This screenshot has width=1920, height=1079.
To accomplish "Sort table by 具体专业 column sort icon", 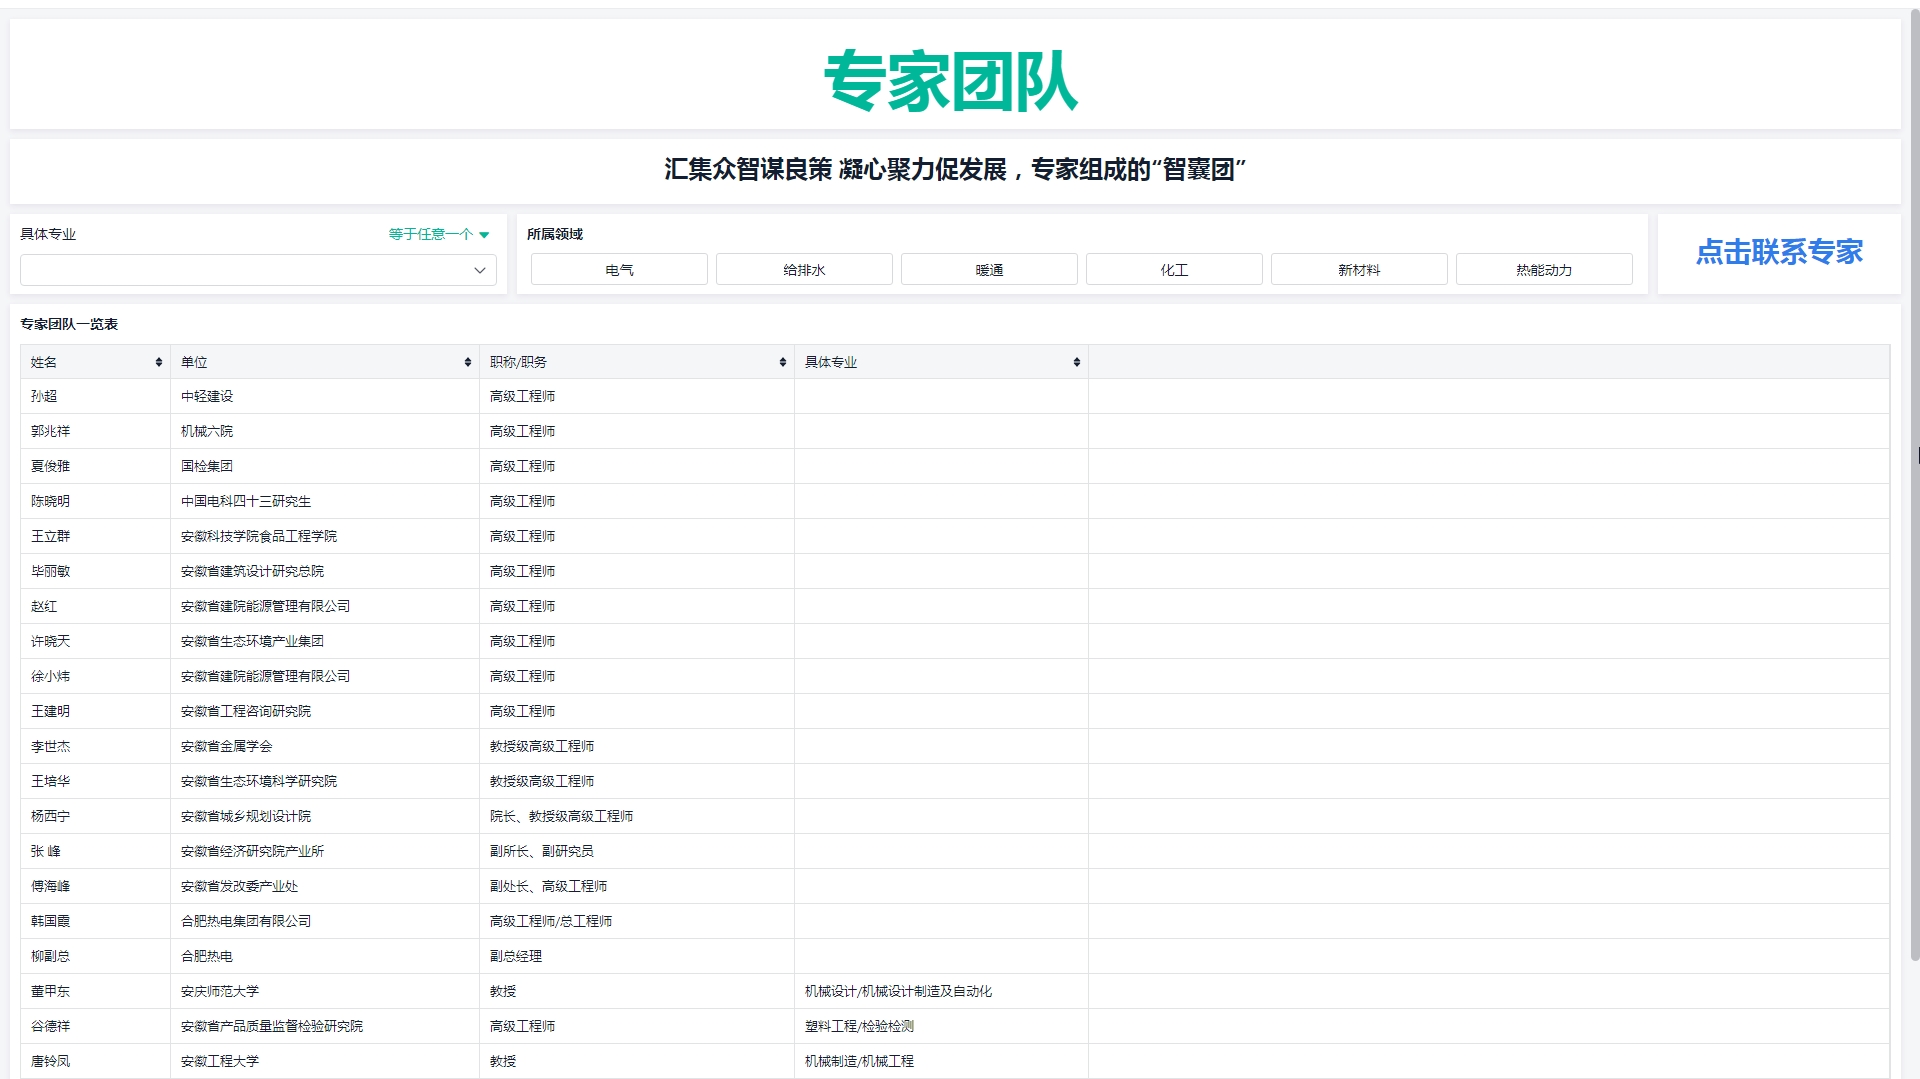I will pos(1077,362).
